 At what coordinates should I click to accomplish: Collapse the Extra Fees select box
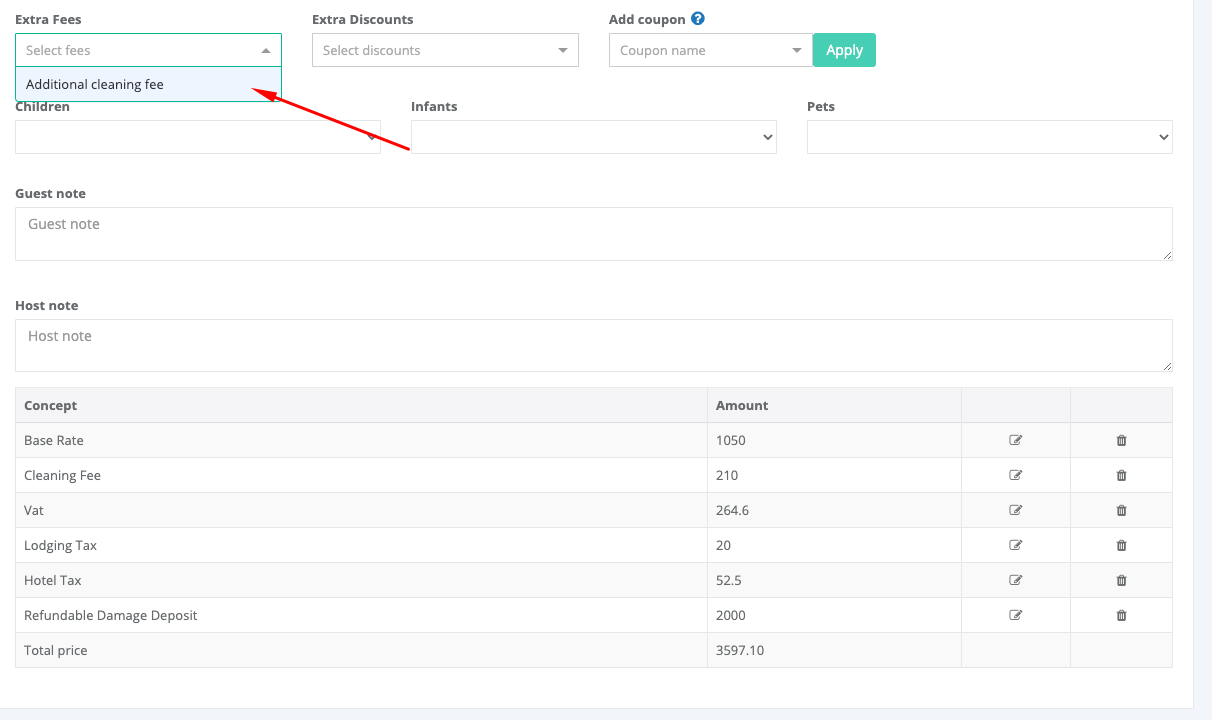tap(265, 50)
